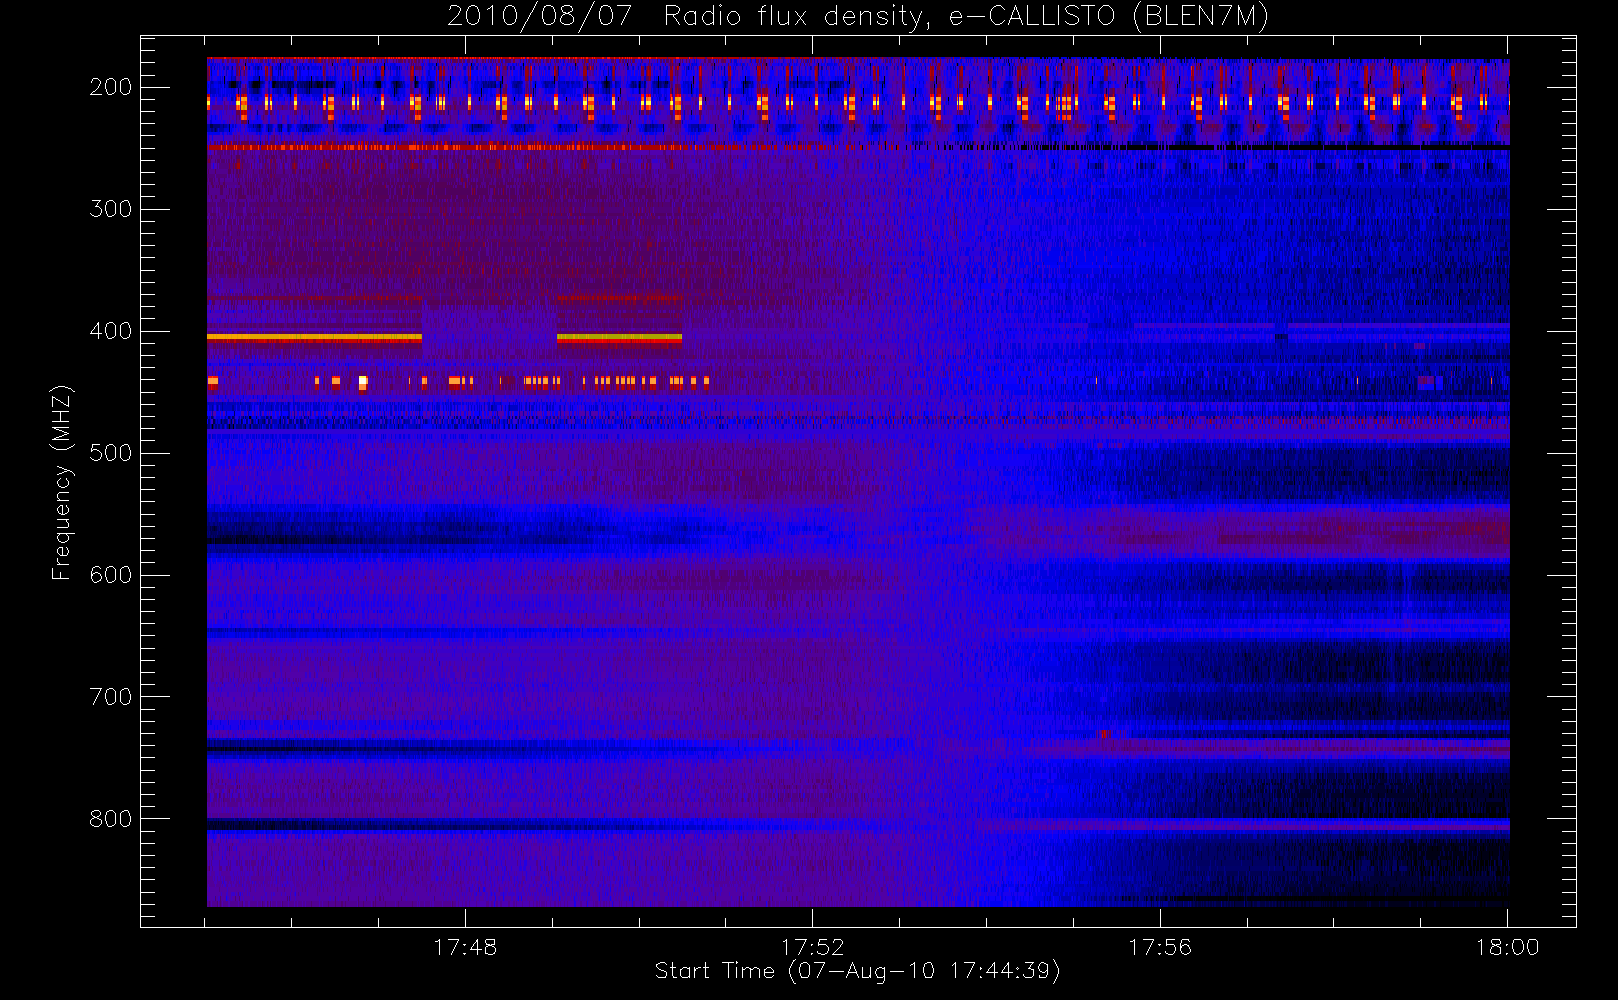Click the second yellow emission band near 400 MHz
The width and height of the screenshot is (1618, 1000).
619,338
